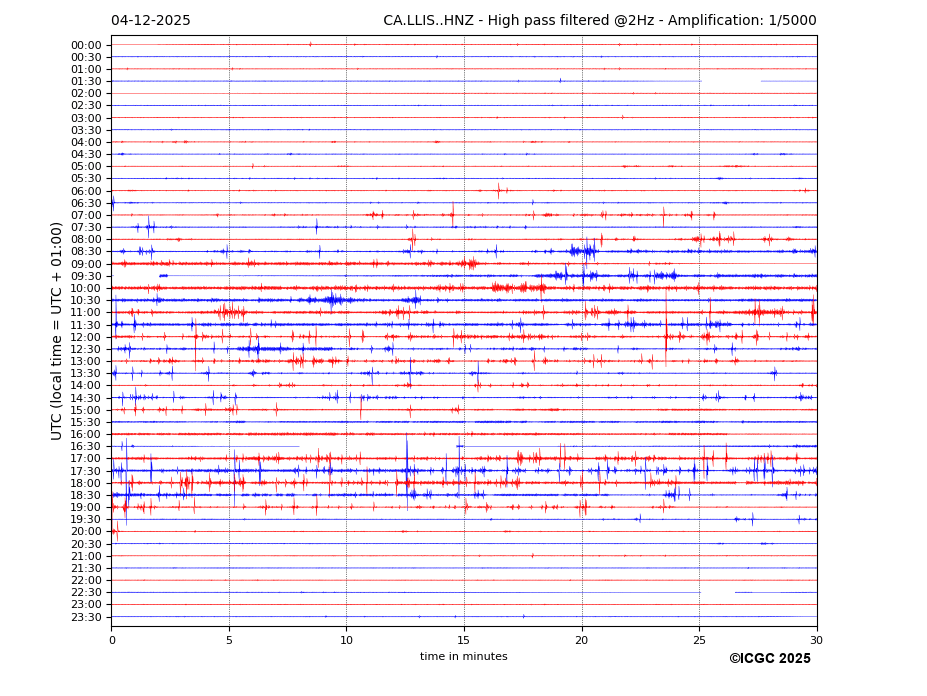Click the 'time in minutes' axis label
Screen dimensions: 927x696
(x=463, y=657)
